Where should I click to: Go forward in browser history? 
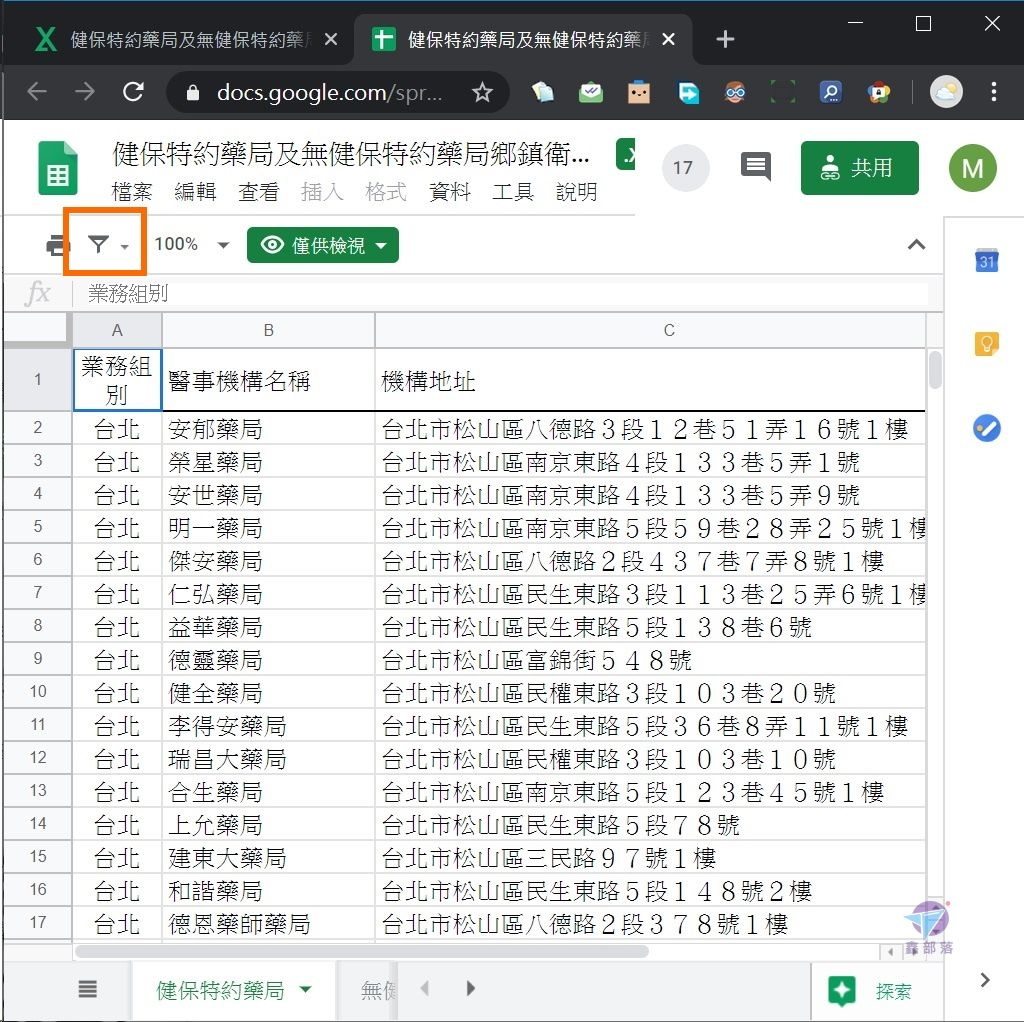click(85, 91)
